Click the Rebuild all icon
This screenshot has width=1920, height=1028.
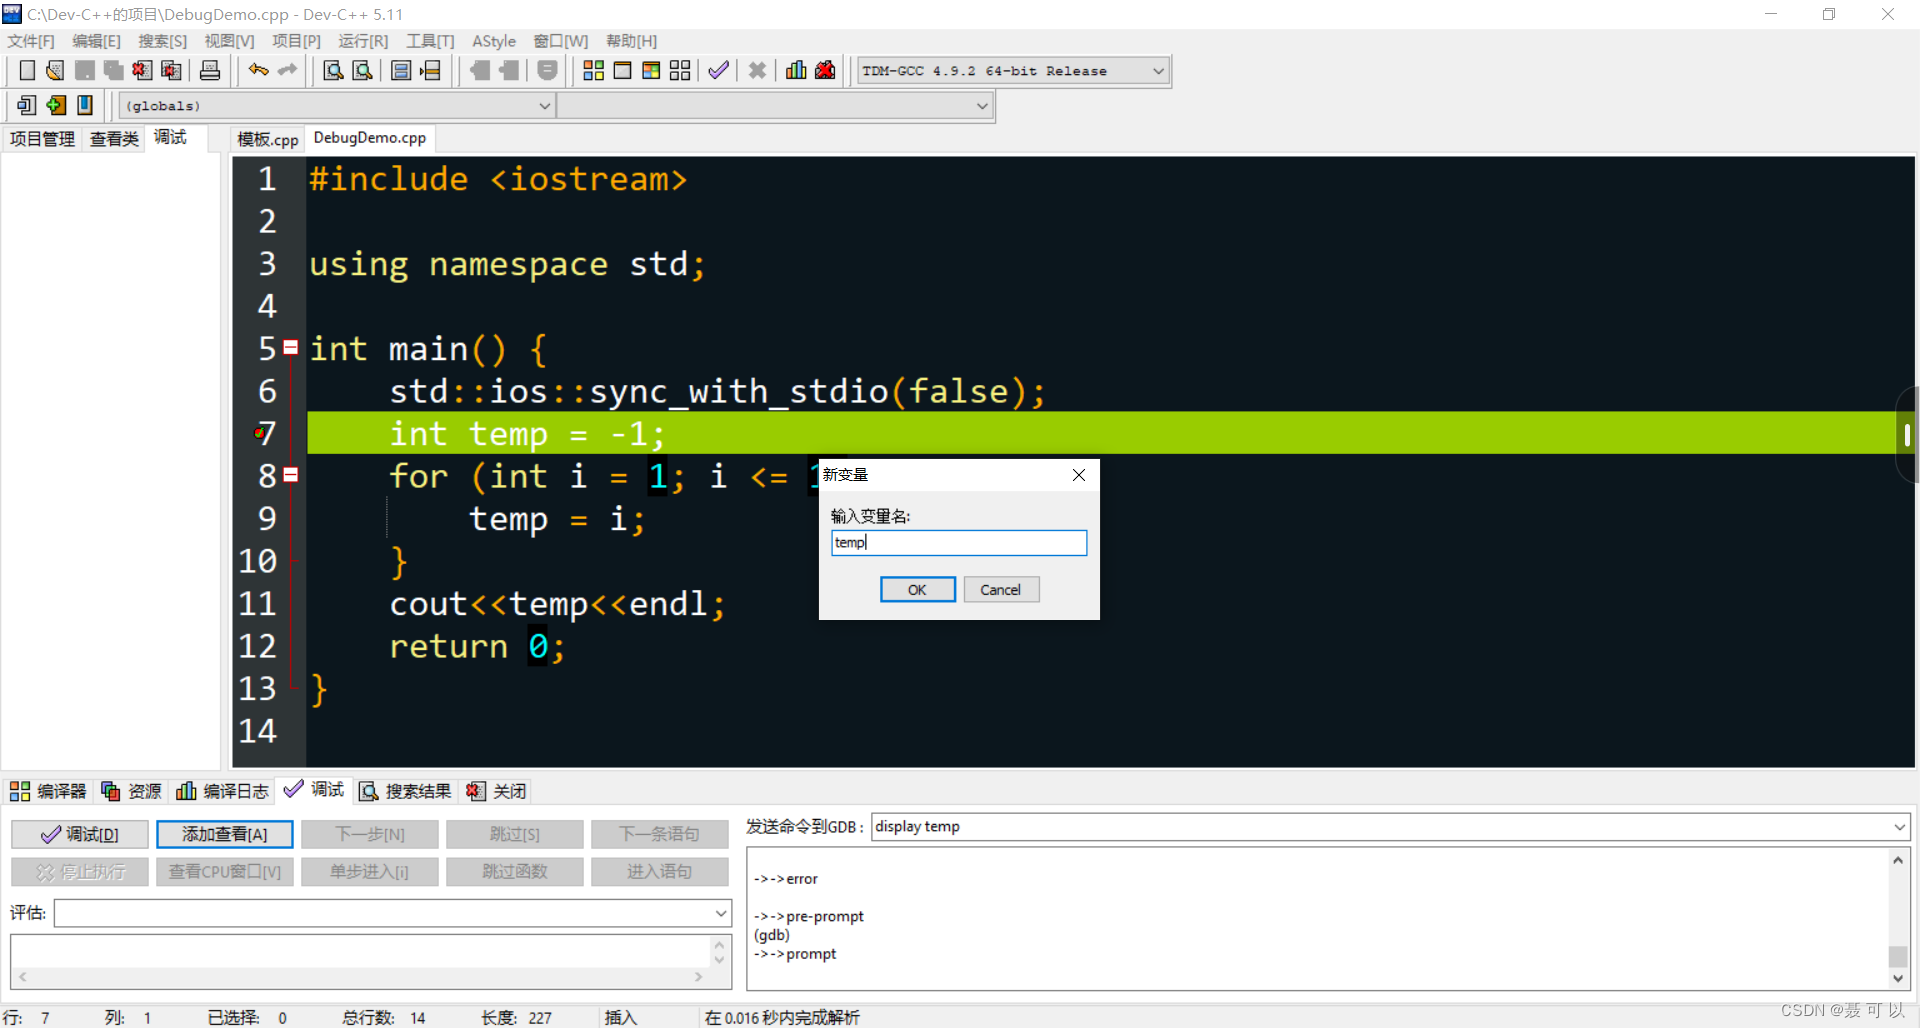680,70
